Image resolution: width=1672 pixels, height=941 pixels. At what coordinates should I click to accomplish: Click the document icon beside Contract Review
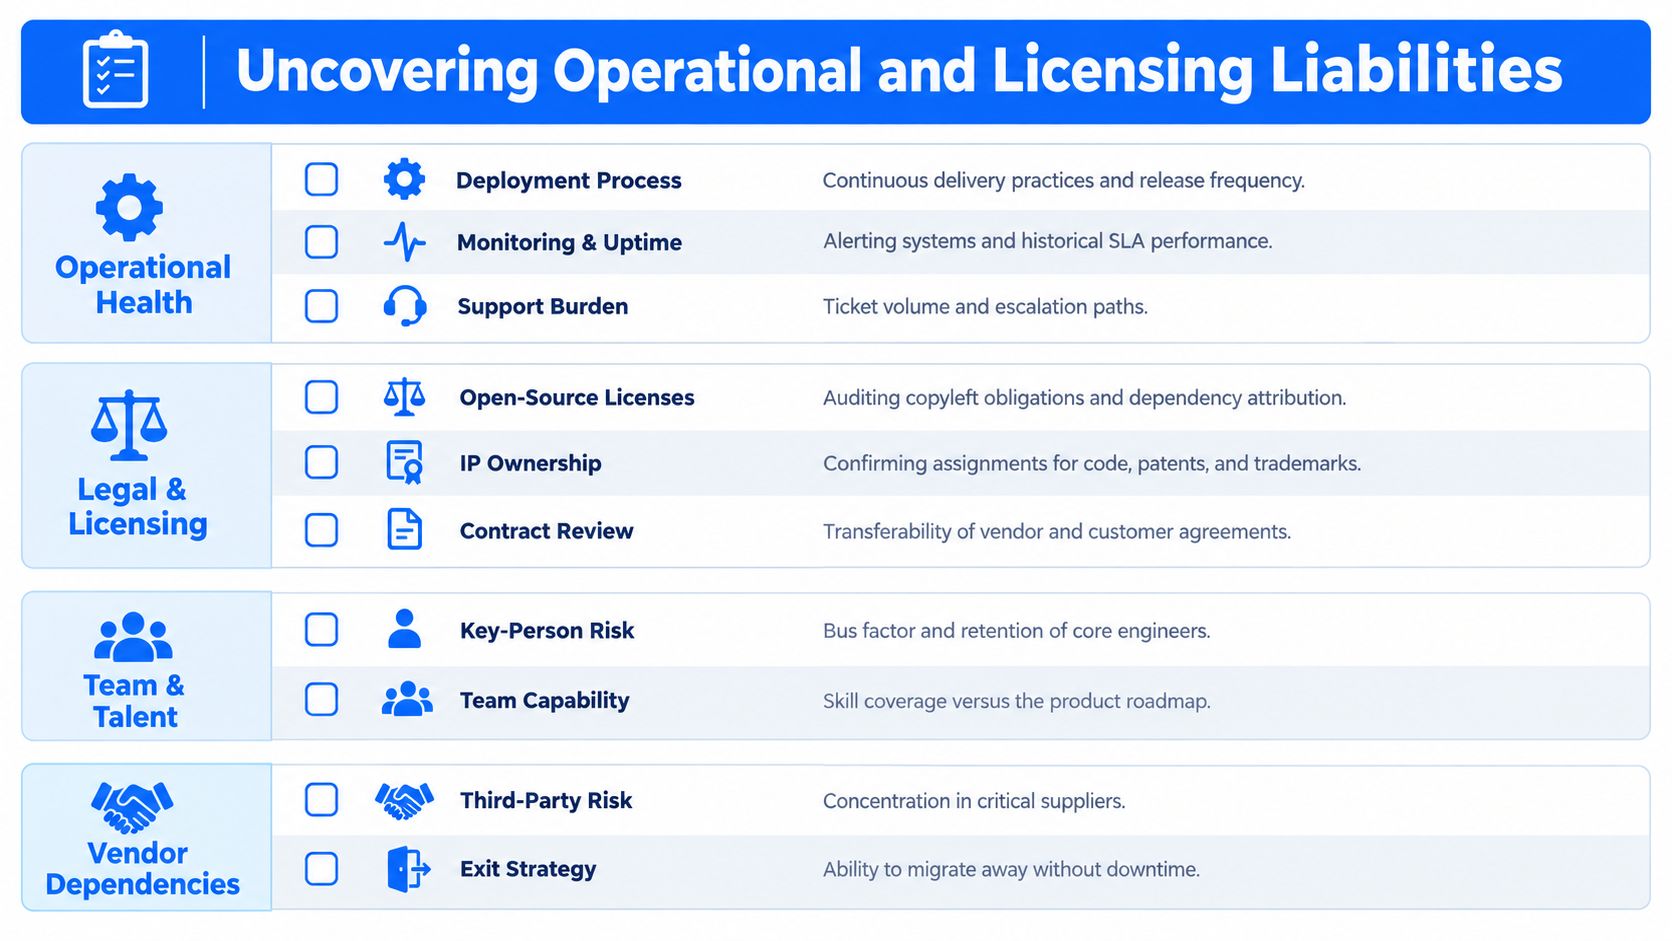pos(404,529)
